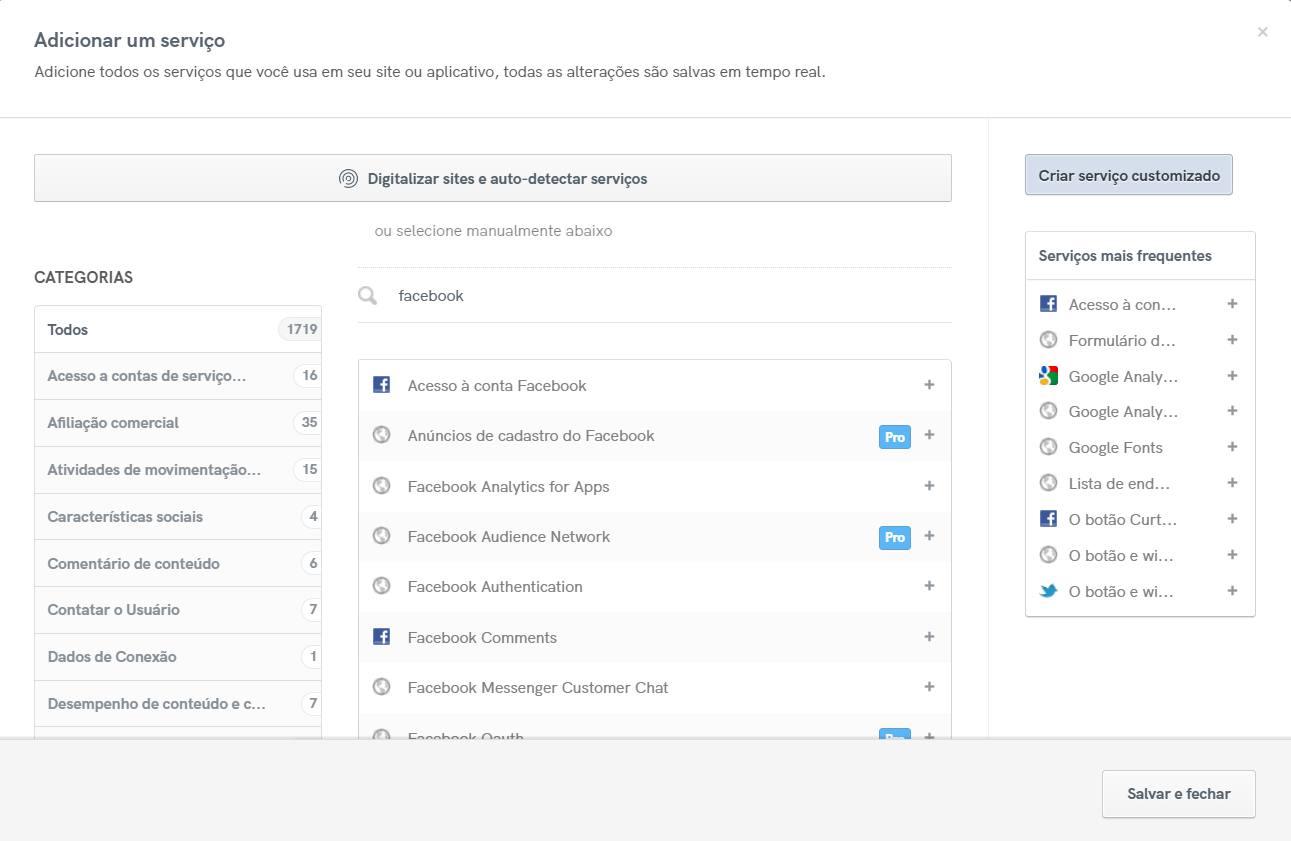Click the Pro badge on 'Facebook Audience Network'

point(894,536)
